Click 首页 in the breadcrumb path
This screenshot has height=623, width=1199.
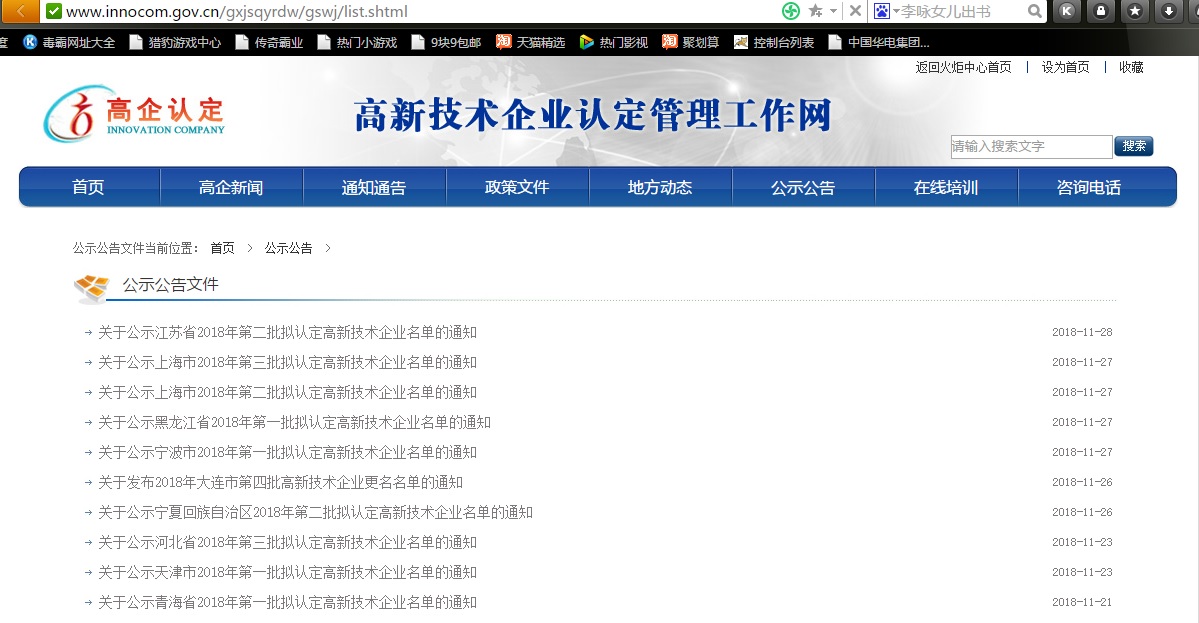tap(222, 248)
